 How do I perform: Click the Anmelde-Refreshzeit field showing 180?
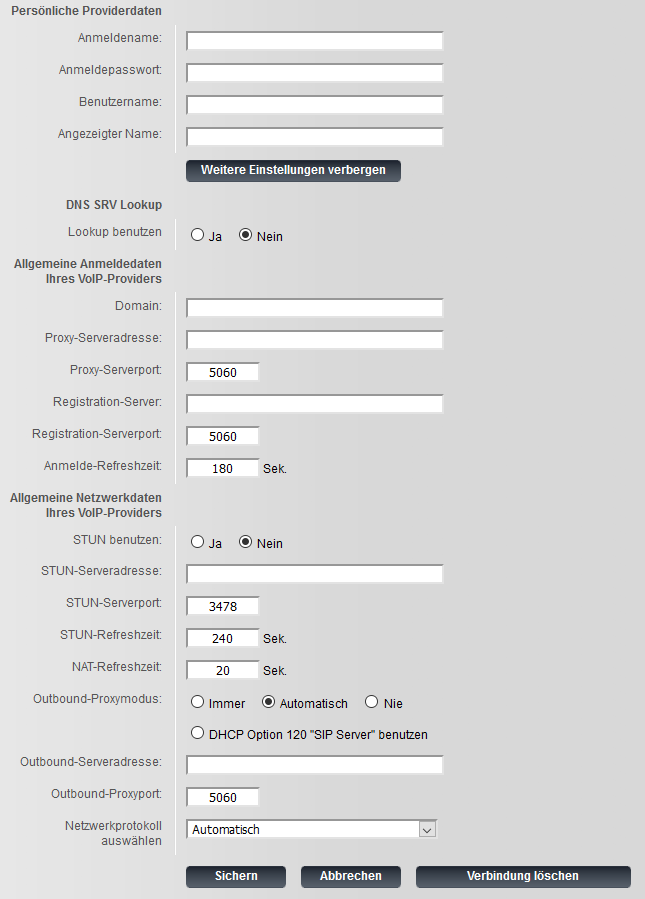223,468
